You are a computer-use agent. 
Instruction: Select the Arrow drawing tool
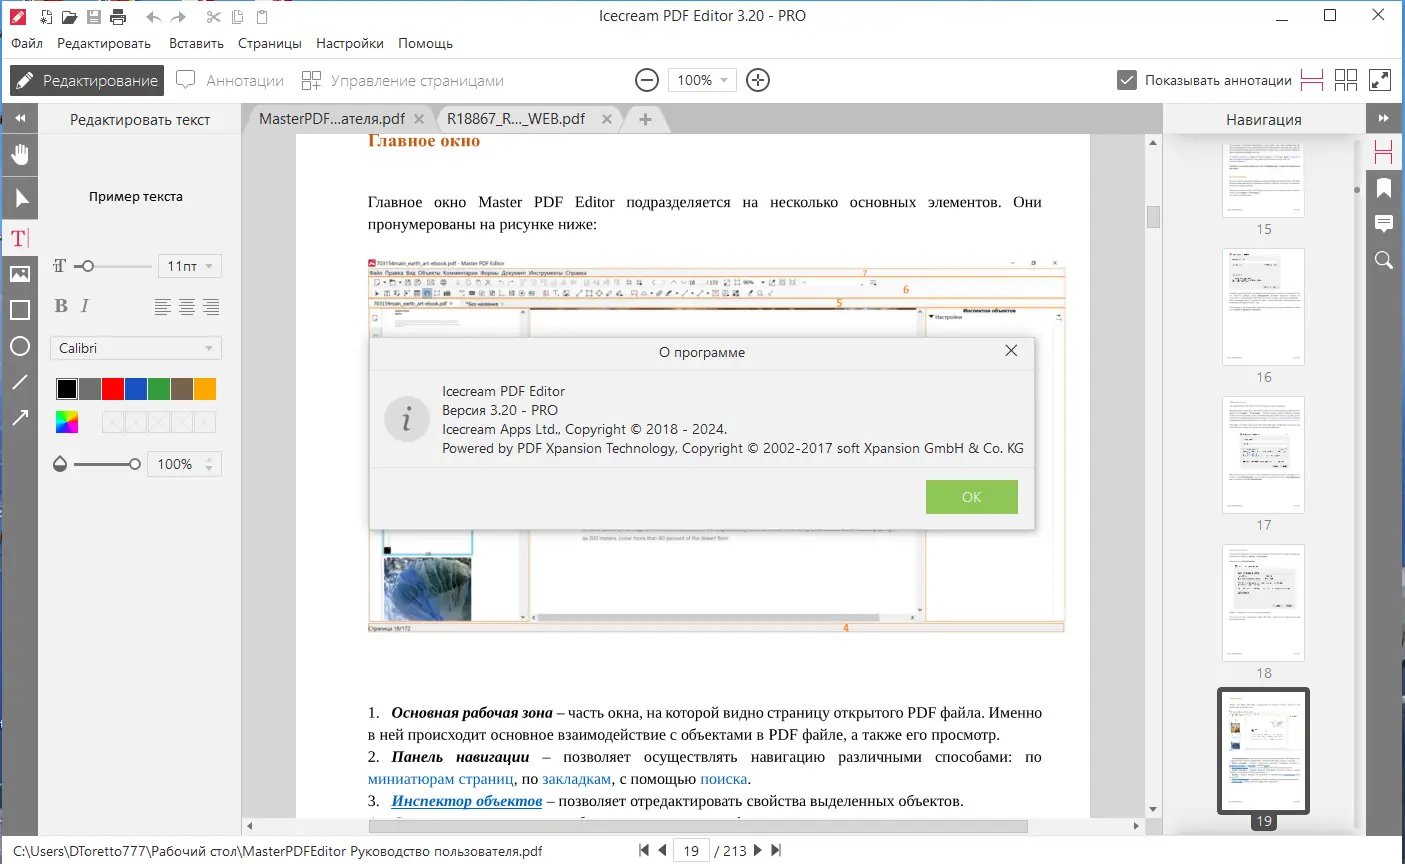(x=20, y=417)
